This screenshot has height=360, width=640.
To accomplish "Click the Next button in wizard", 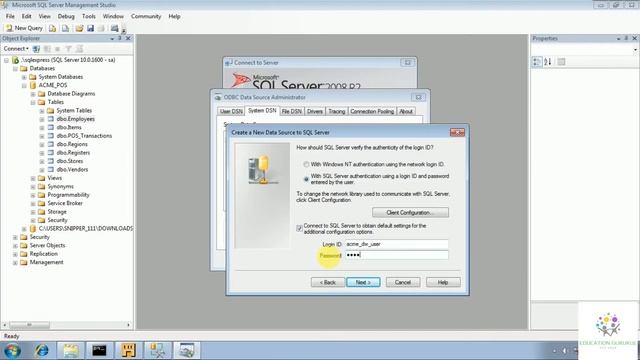I will [x=363, y=282].
